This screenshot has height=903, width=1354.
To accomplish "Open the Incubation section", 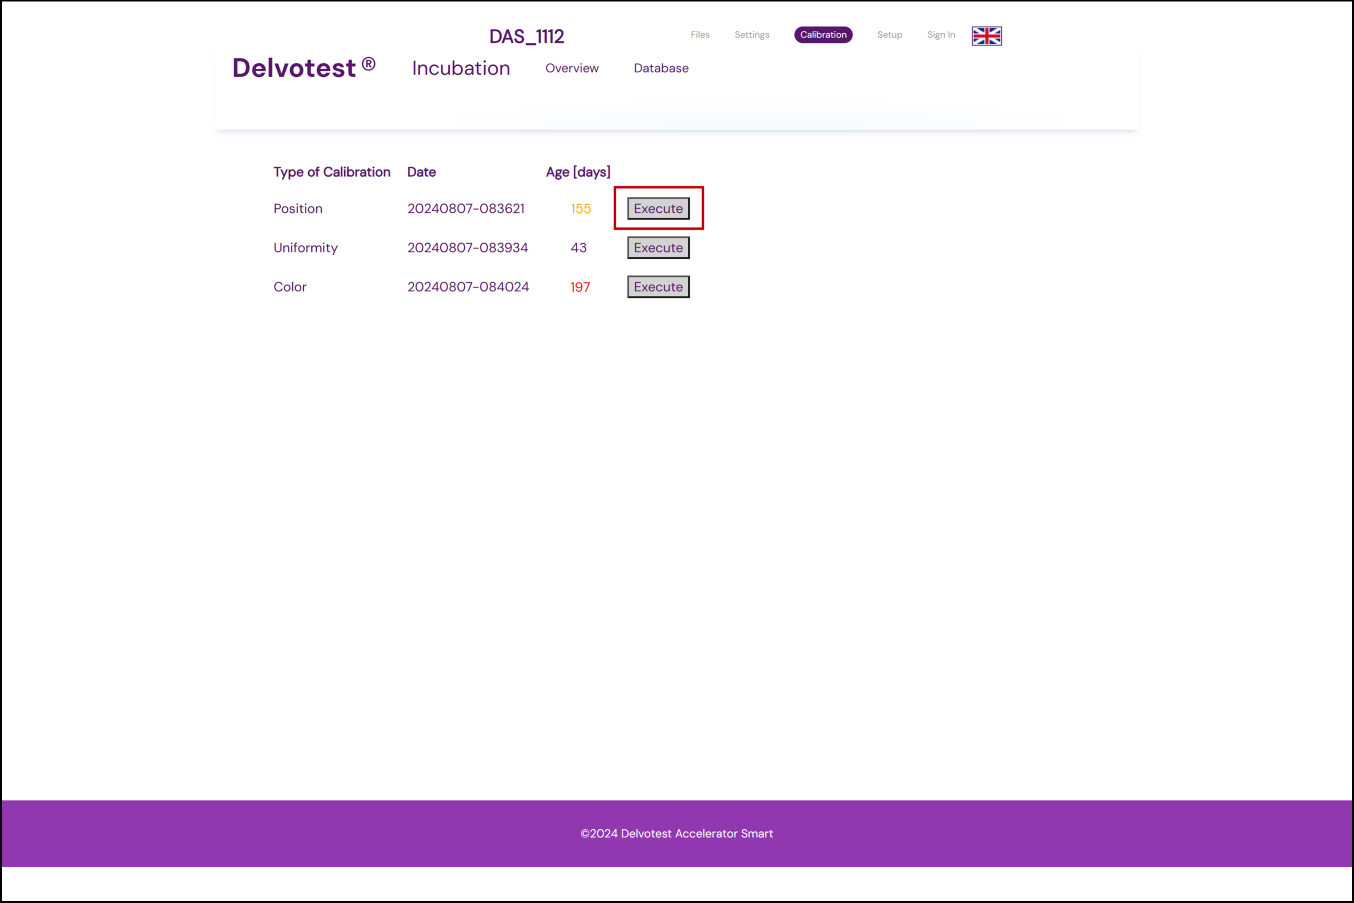I will coord(461,68).
